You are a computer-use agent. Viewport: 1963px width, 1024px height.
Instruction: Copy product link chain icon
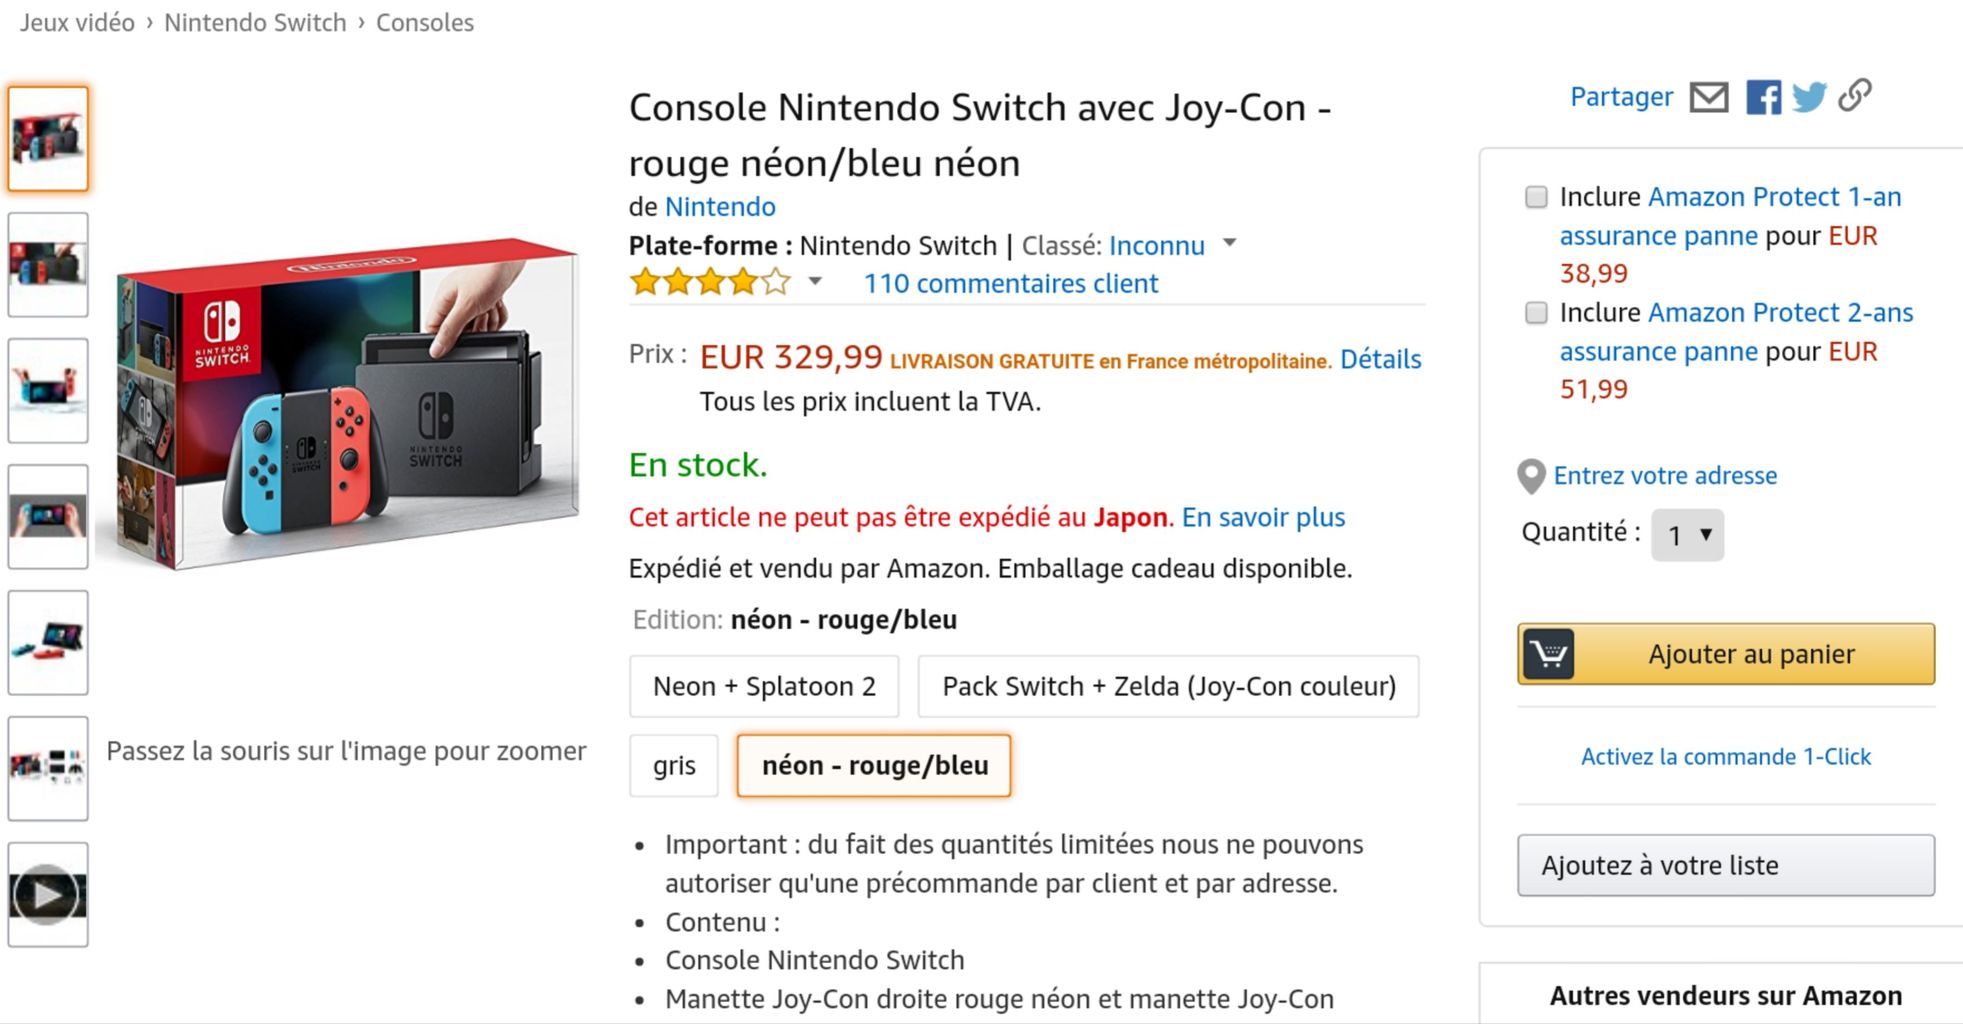[1855, 95]
